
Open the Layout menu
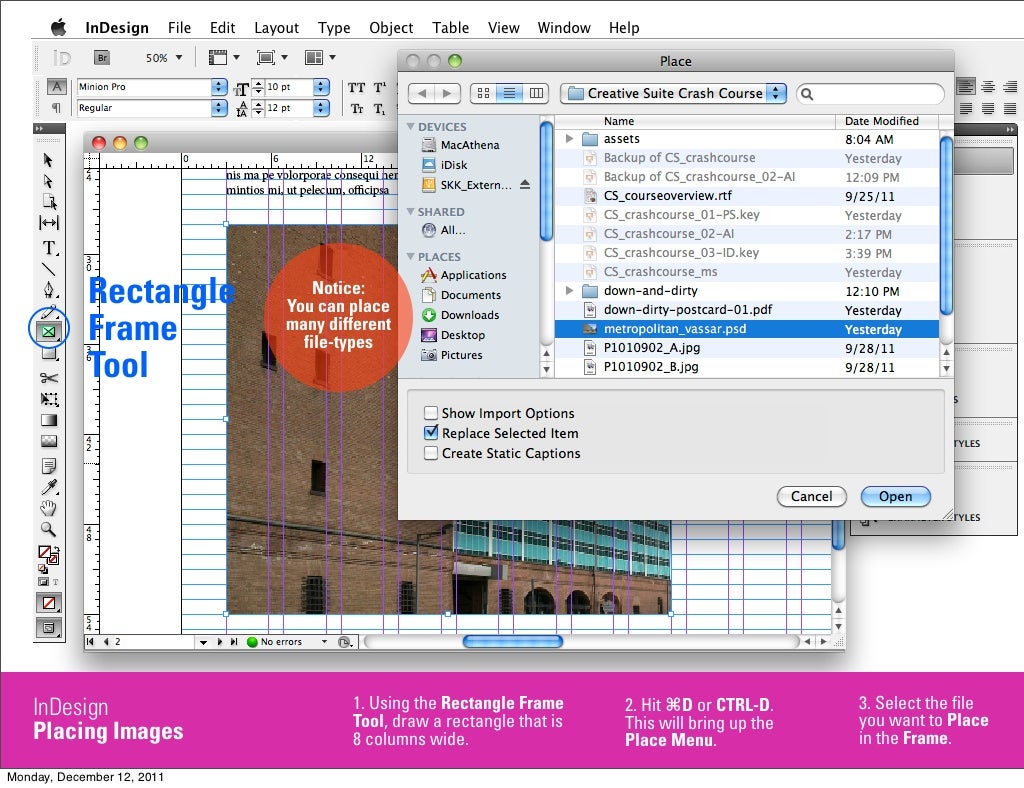pyautogui.click(x=276, y=27)
